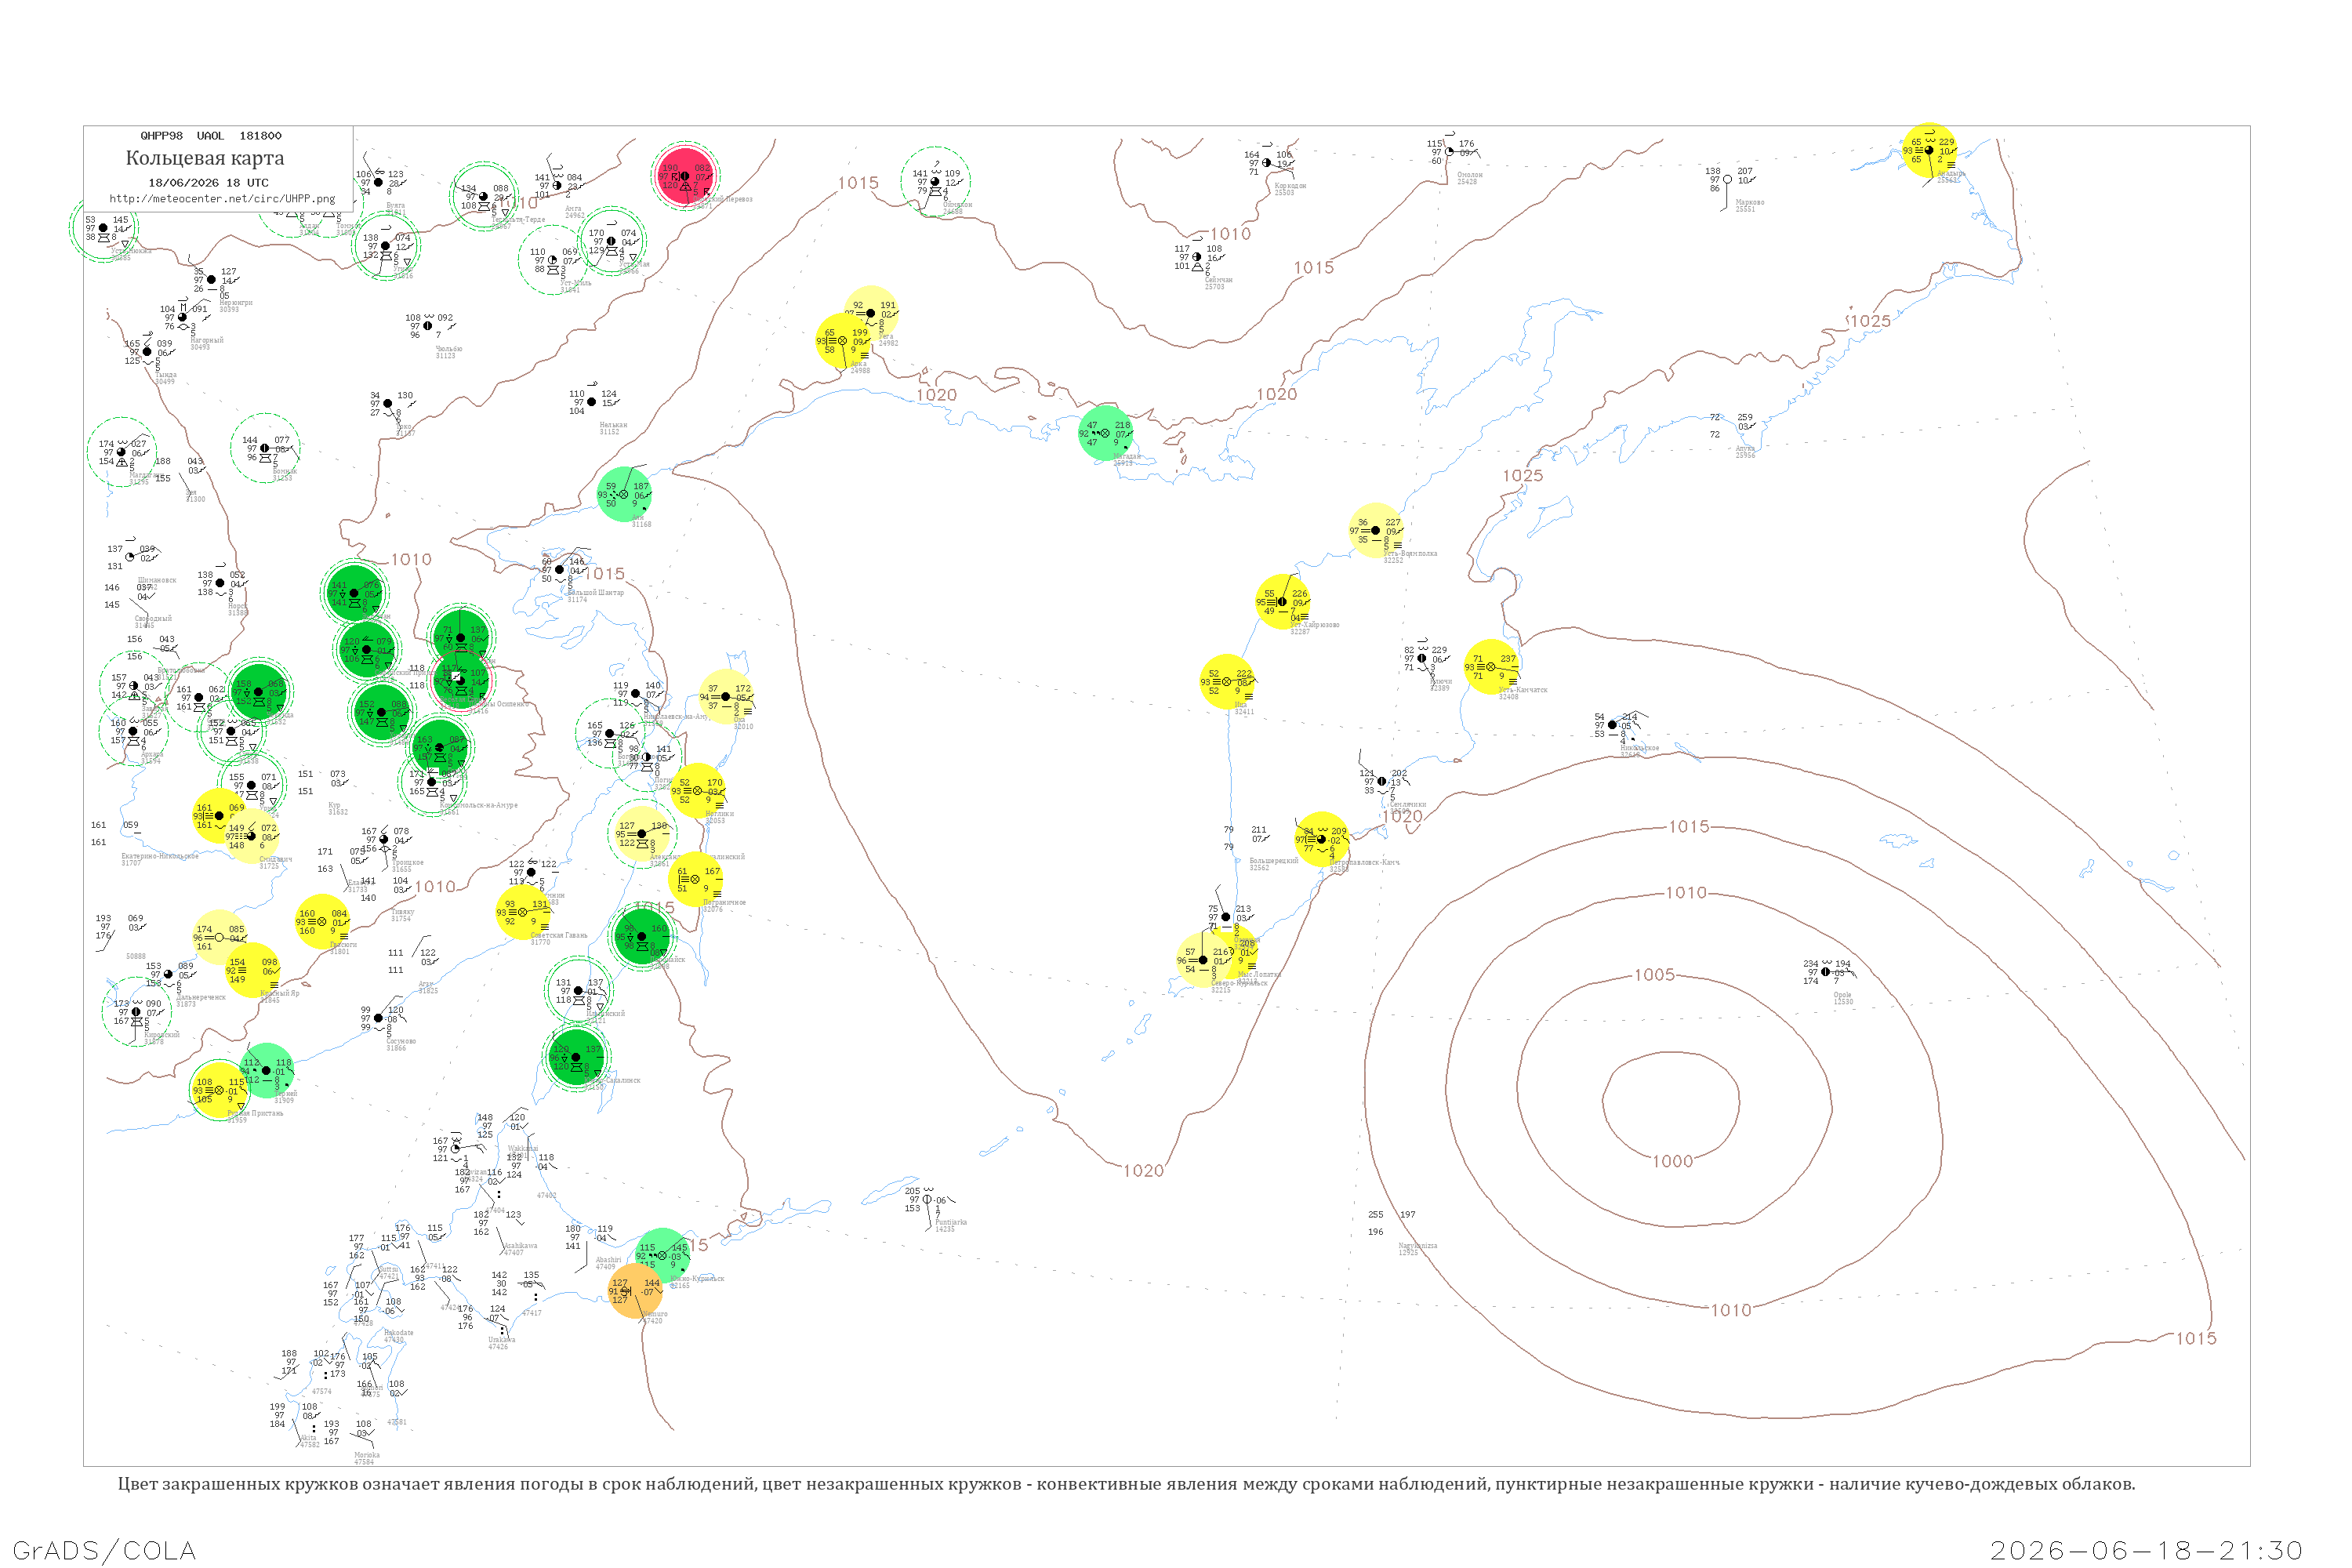Image resolution: width=2352 pixels, height=1568 pixels.
Task: Select the dashed green circle at Бомнак
Action: point(265,448)
